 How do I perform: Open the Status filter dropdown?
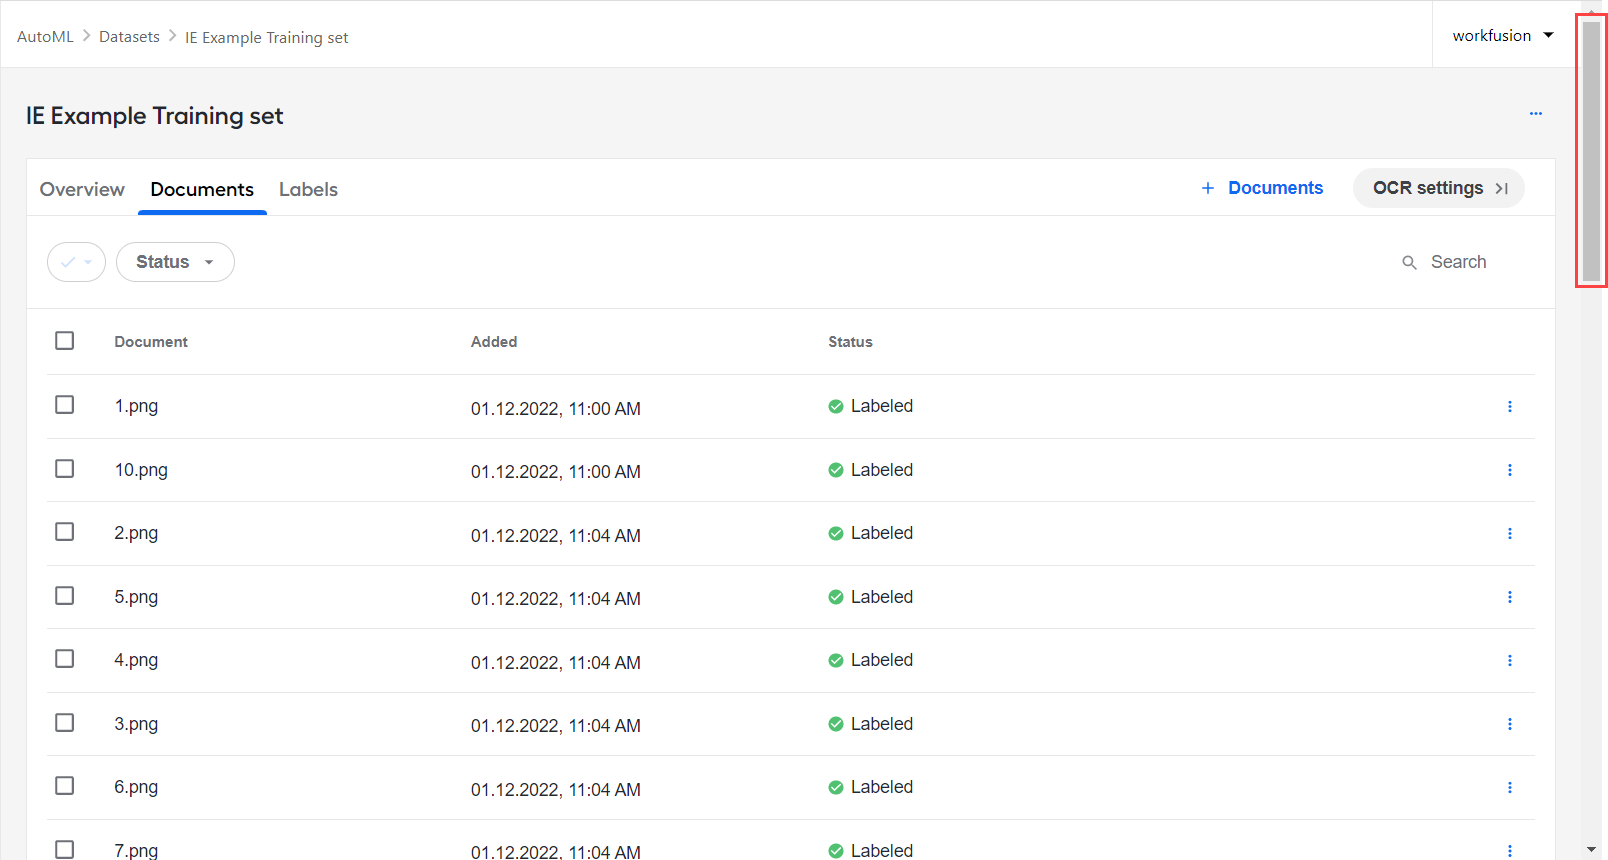175,262
